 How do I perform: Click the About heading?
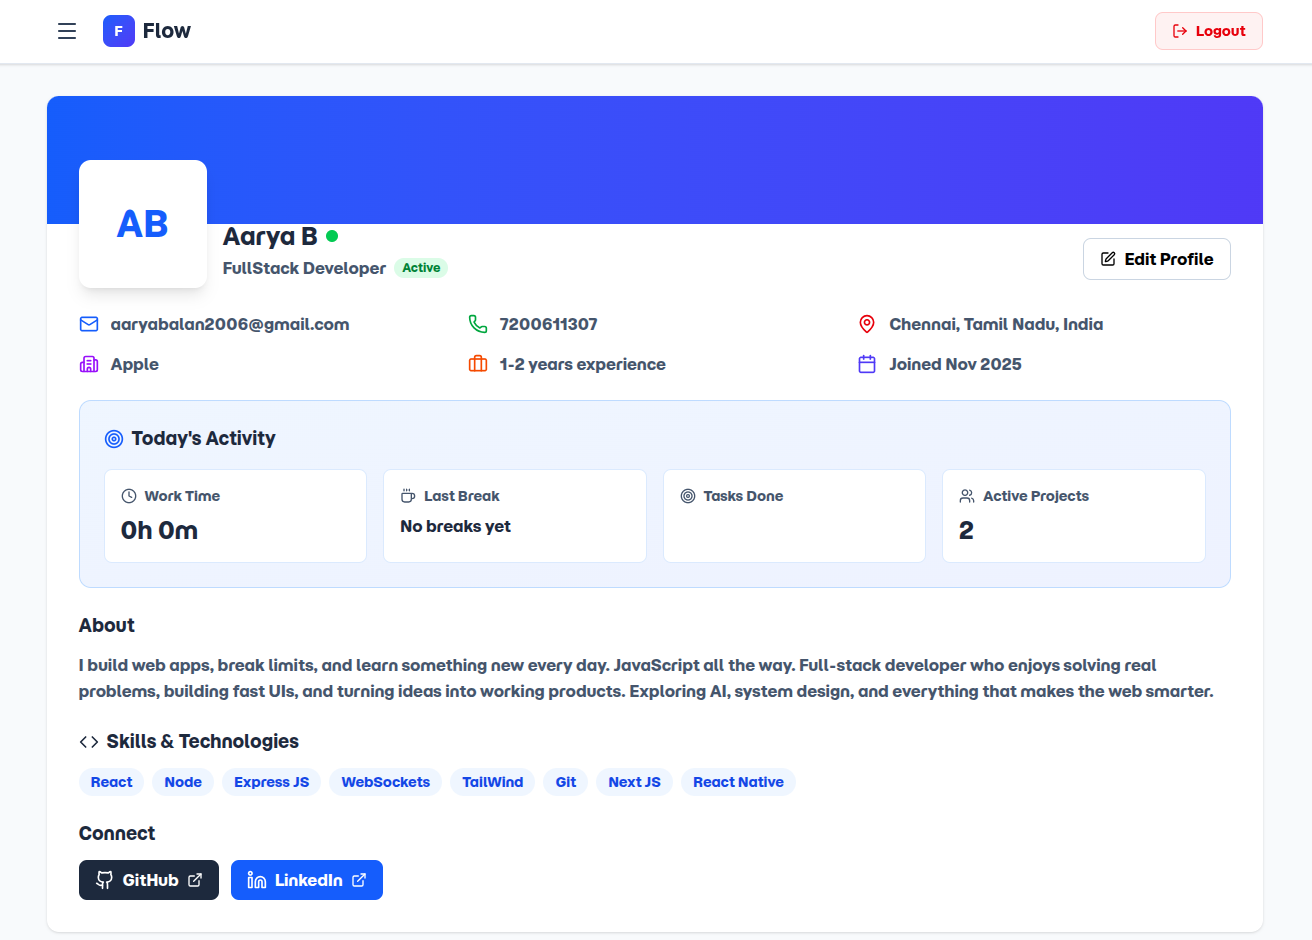click(107, 625)
